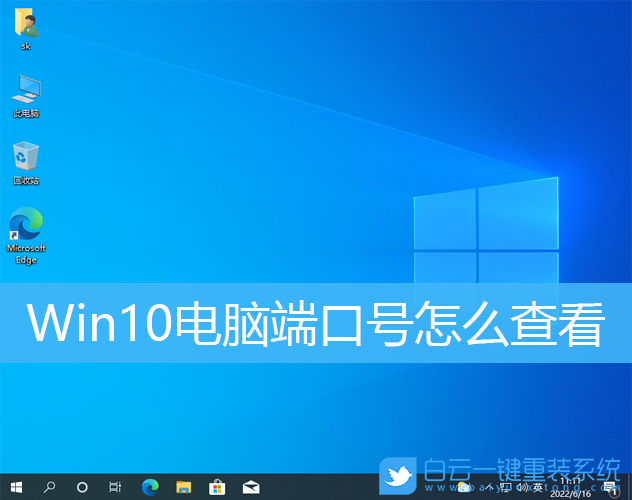
Task: Open the volume speaker control
Action: point(522,488)
